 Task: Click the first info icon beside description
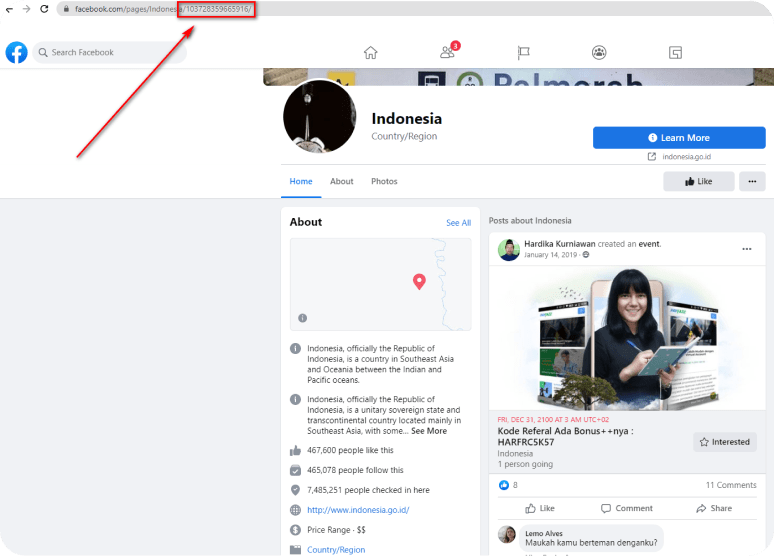pos(295,349)
